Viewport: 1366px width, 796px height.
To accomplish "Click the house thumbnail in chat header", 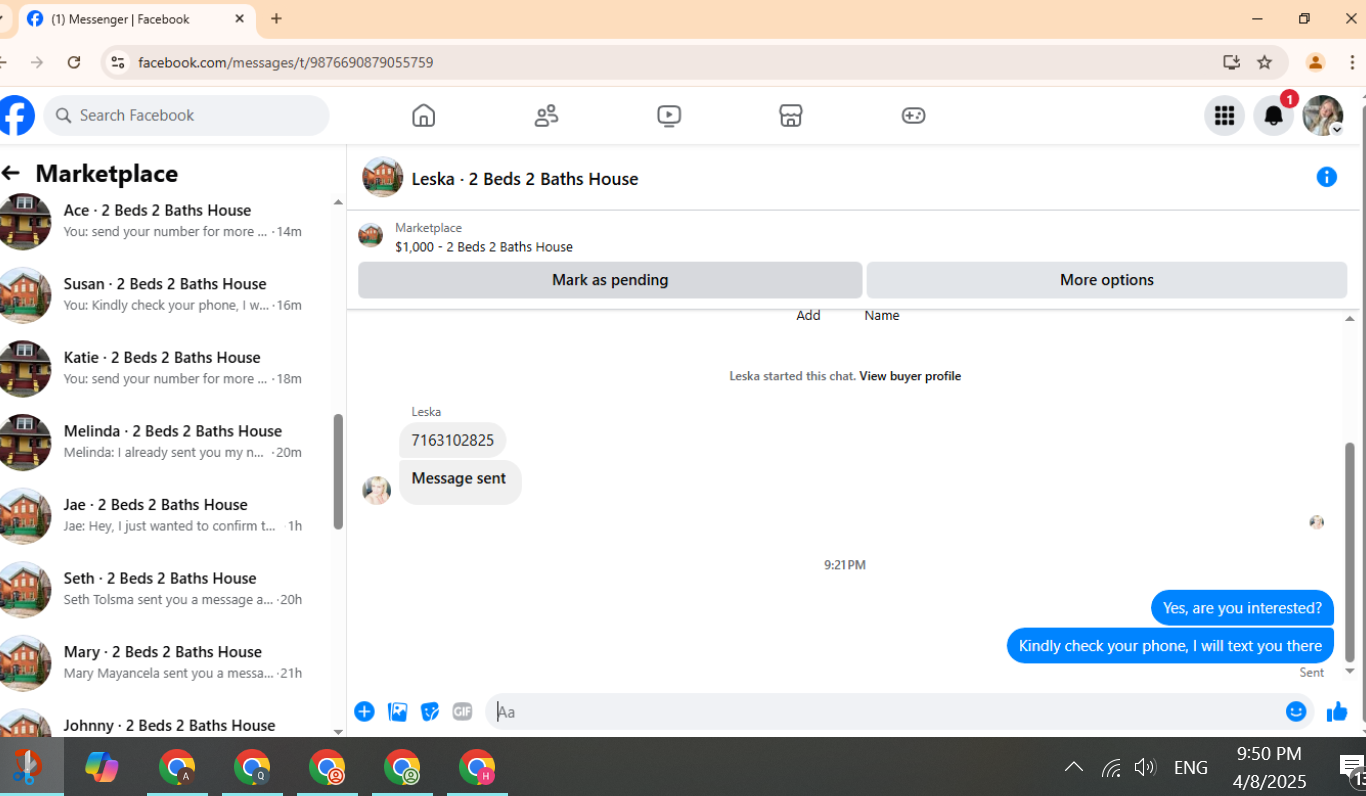I will tap(382, 178).
